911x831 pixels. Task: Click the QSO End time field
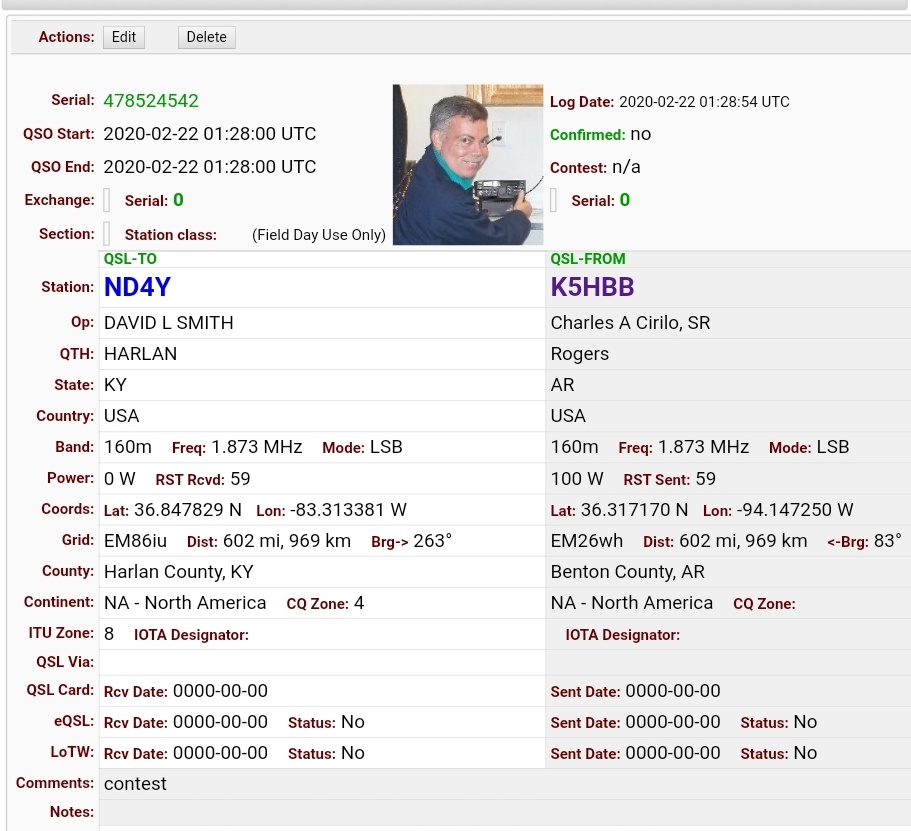tap(209, 167)
